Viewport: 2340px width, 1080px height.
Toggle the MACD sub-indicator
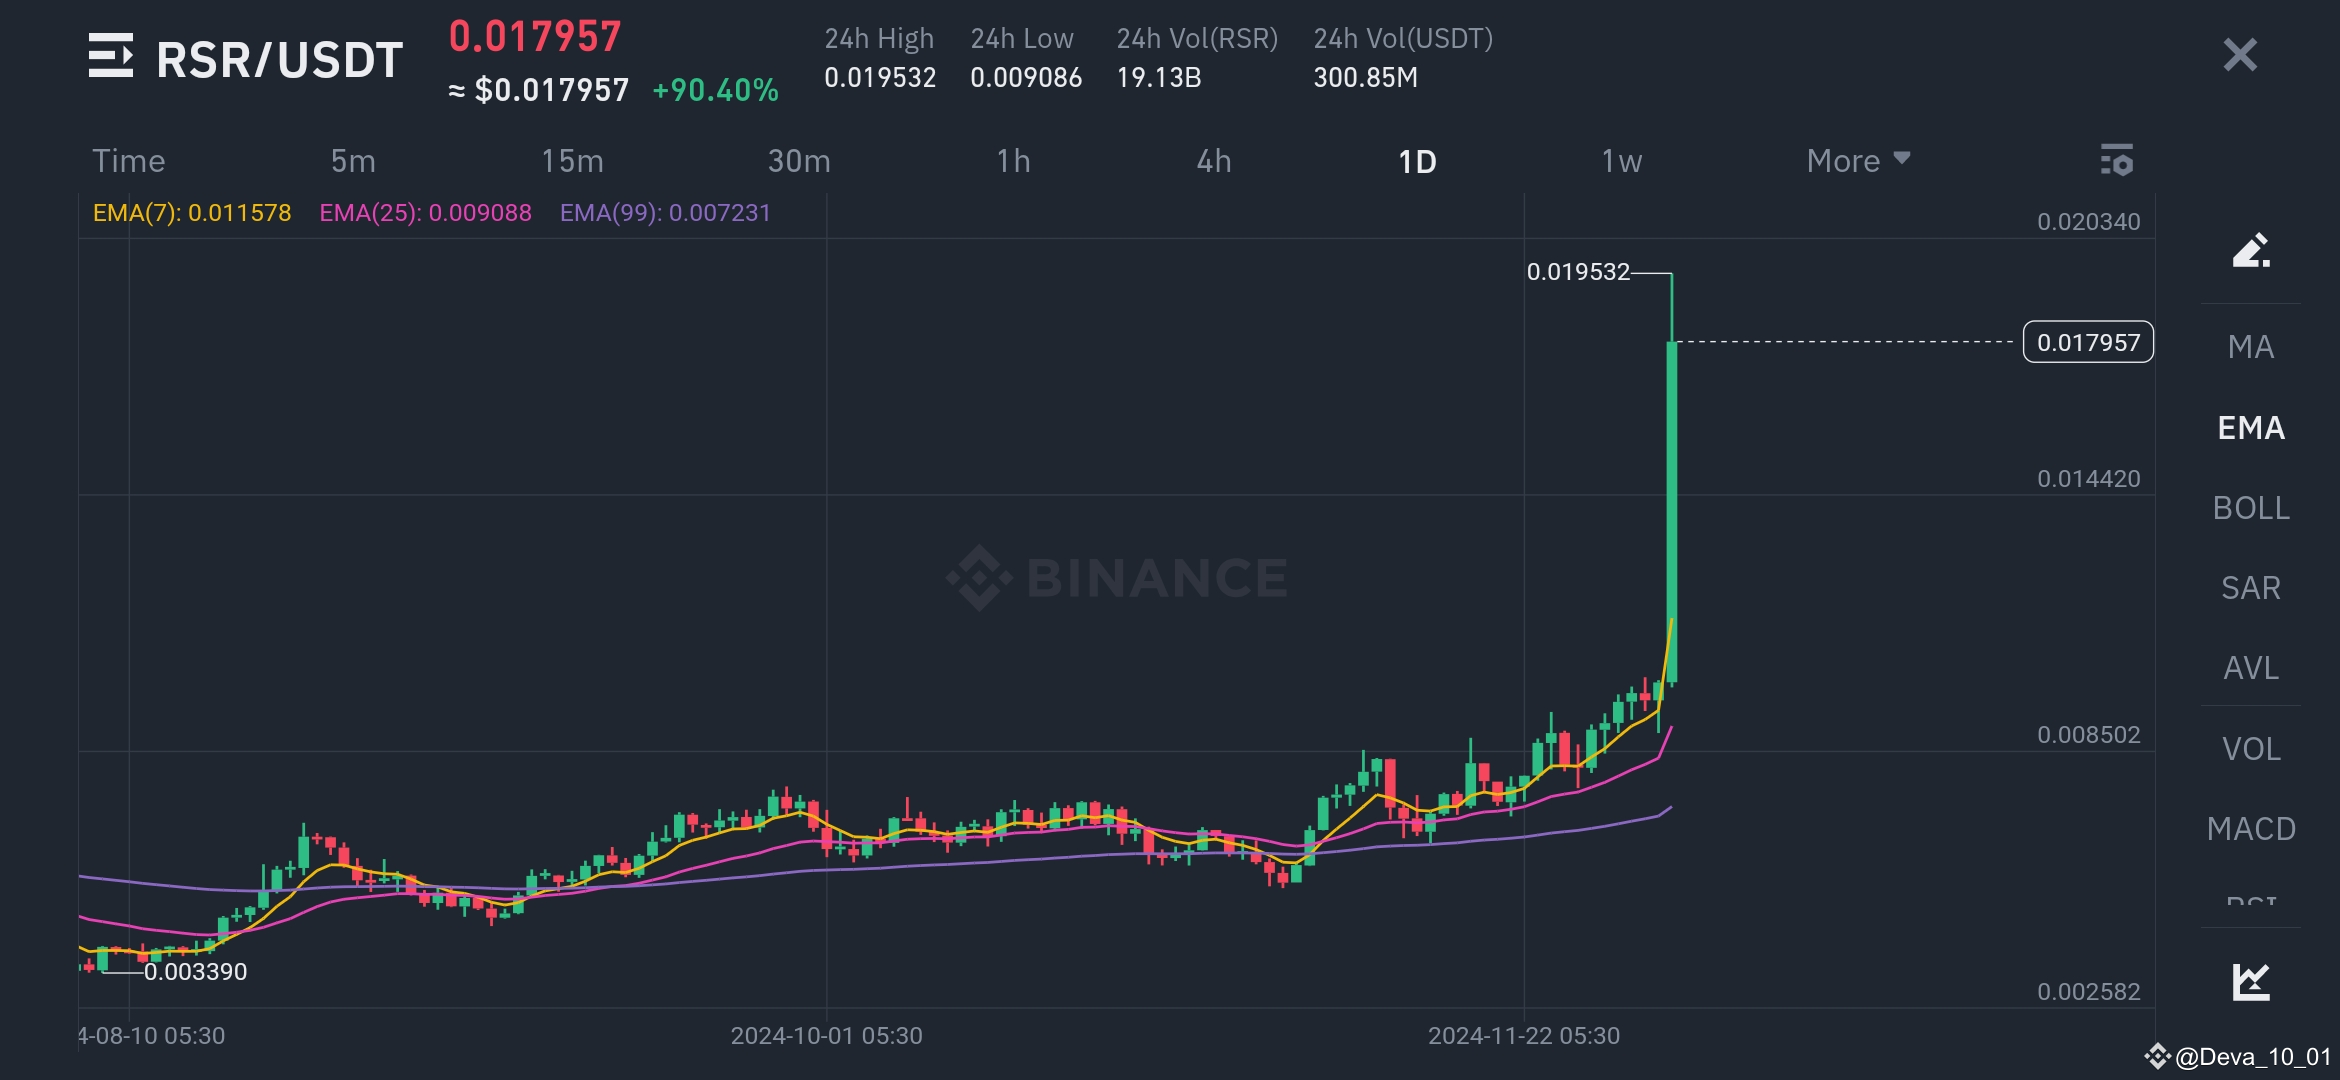pyautogui.click(x=2251, y=829)
